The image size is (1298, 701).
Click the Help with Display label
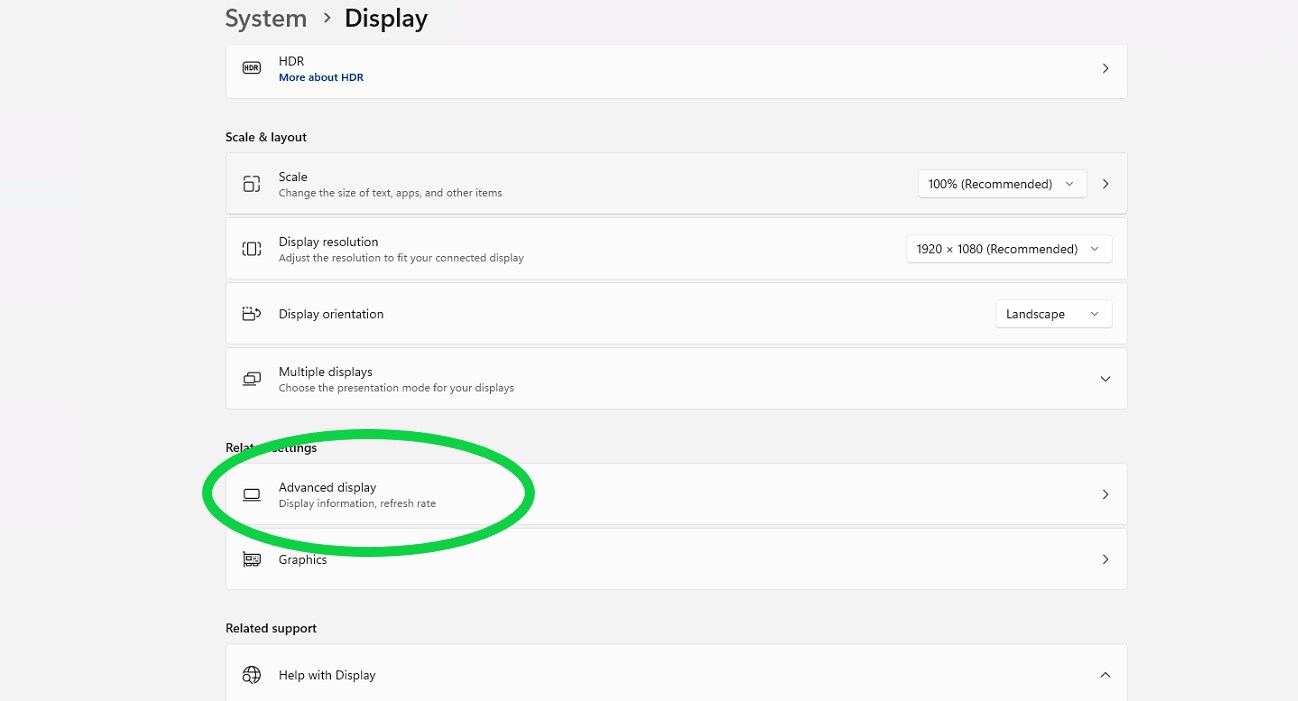[327, 675]
